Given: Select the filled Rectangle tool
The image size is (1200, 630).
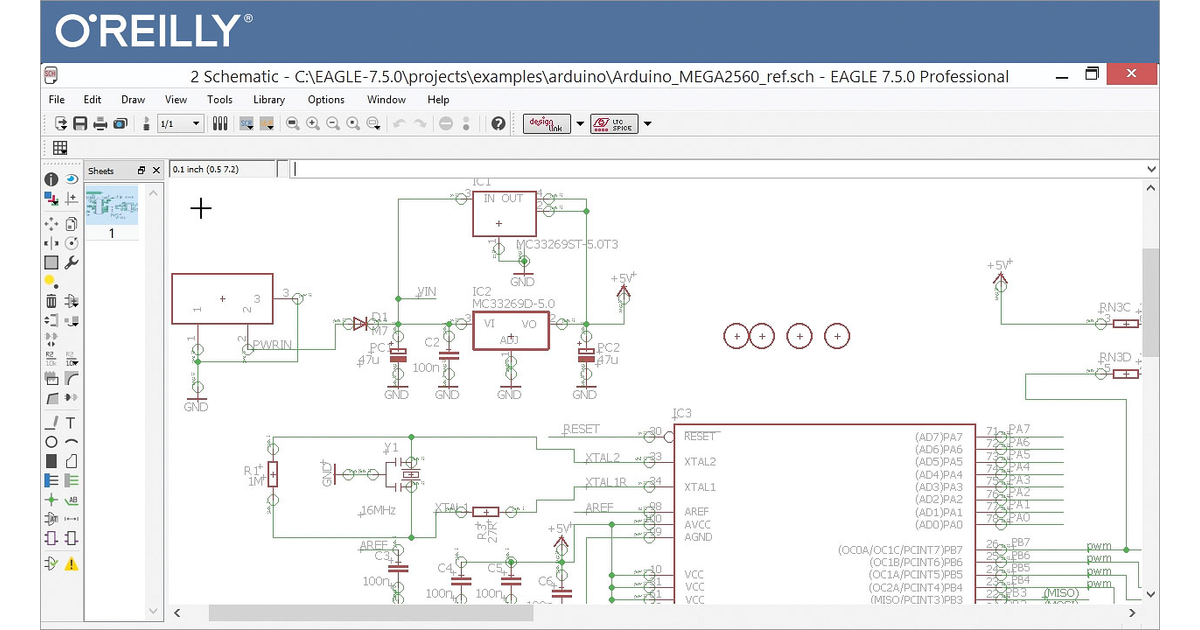Looking at the screenshot, I should tap(50, 461).
